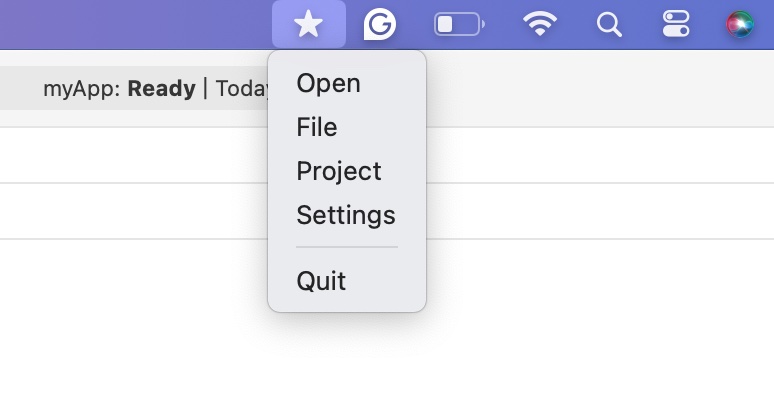Click the bold Ready status text
Screen dimensions: 774x400
(x=161, y=88)
